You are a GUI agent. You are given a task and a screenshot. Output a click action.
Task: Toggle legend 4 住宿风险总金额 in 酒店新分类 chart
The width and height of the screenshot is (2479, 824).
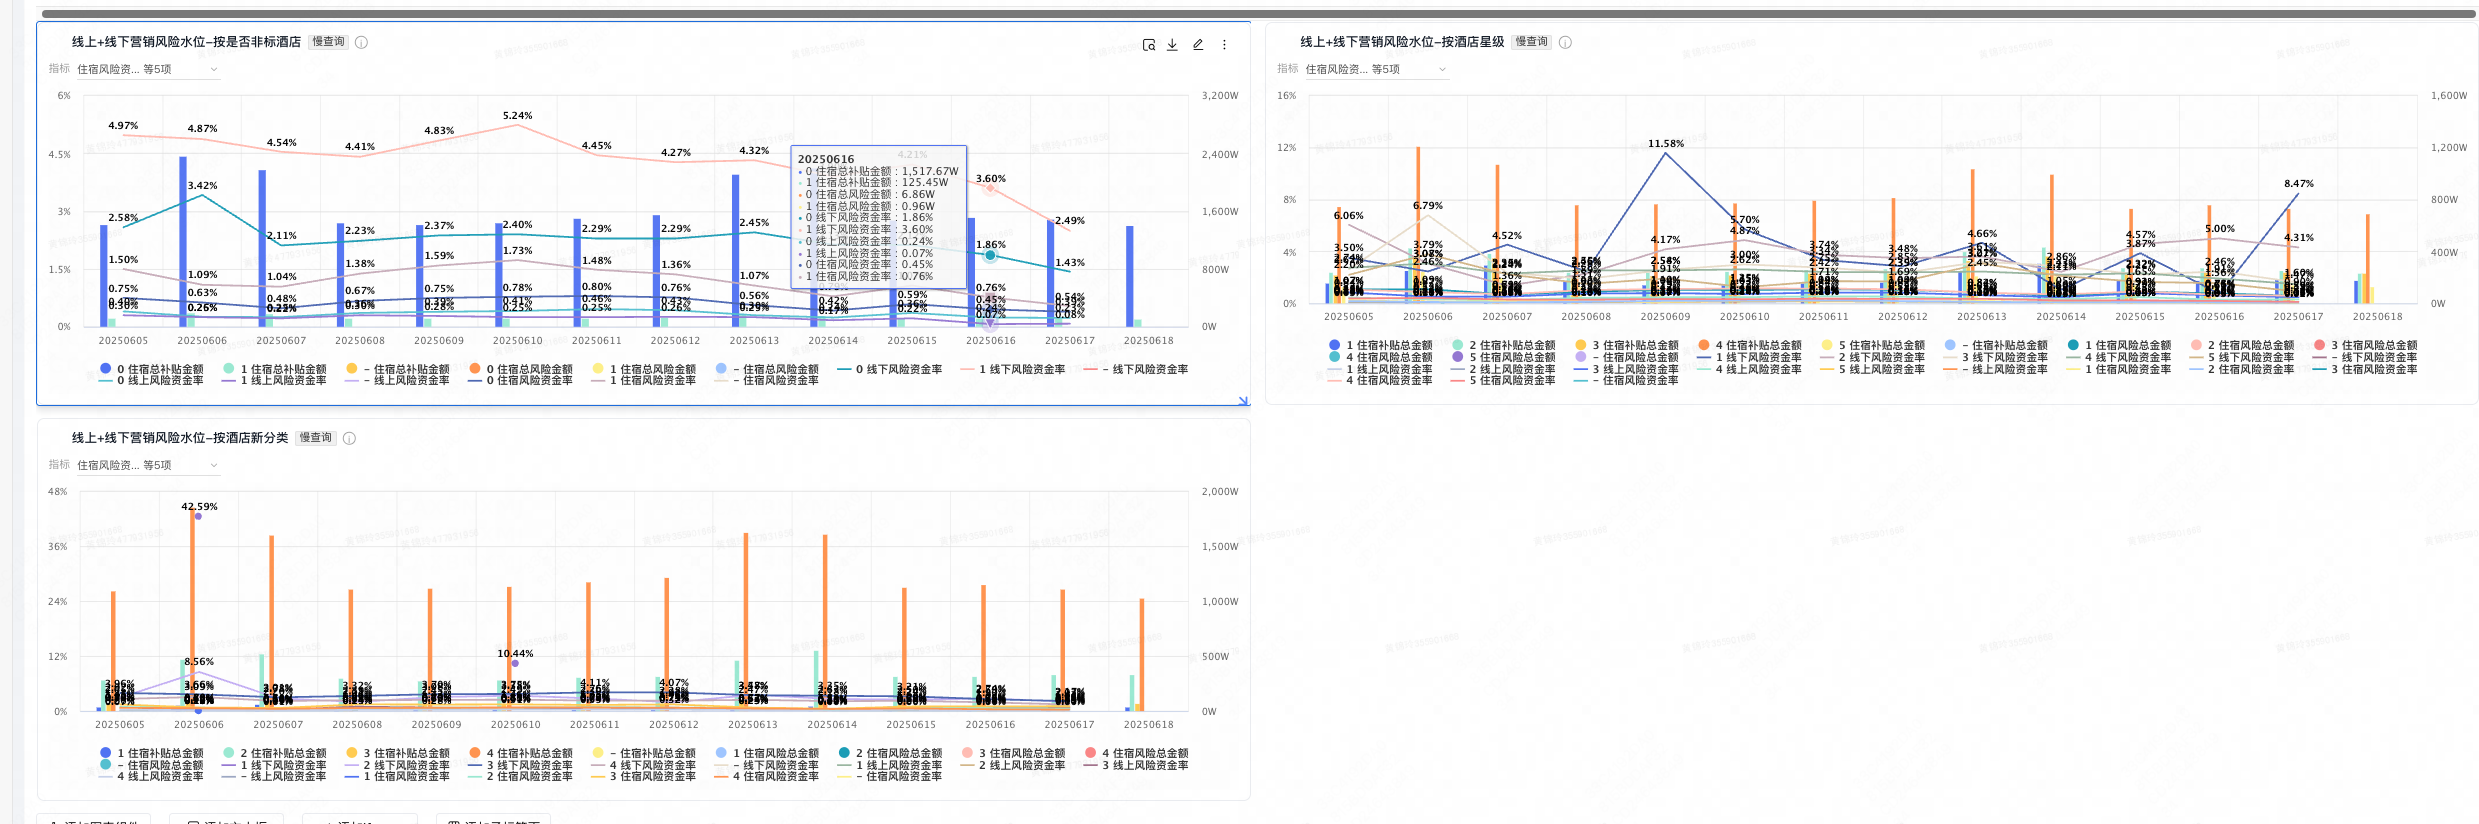(1136, 753)
